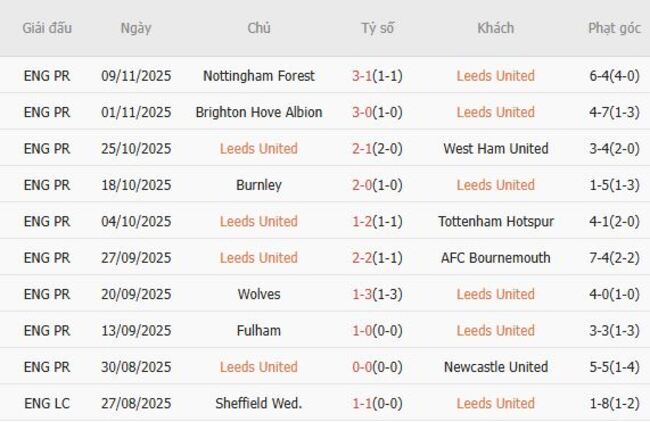This screenshot has width=650, height=422.
Task: Click the Burnley home team link
Action: pyautogui.click(x=258, y=185)
